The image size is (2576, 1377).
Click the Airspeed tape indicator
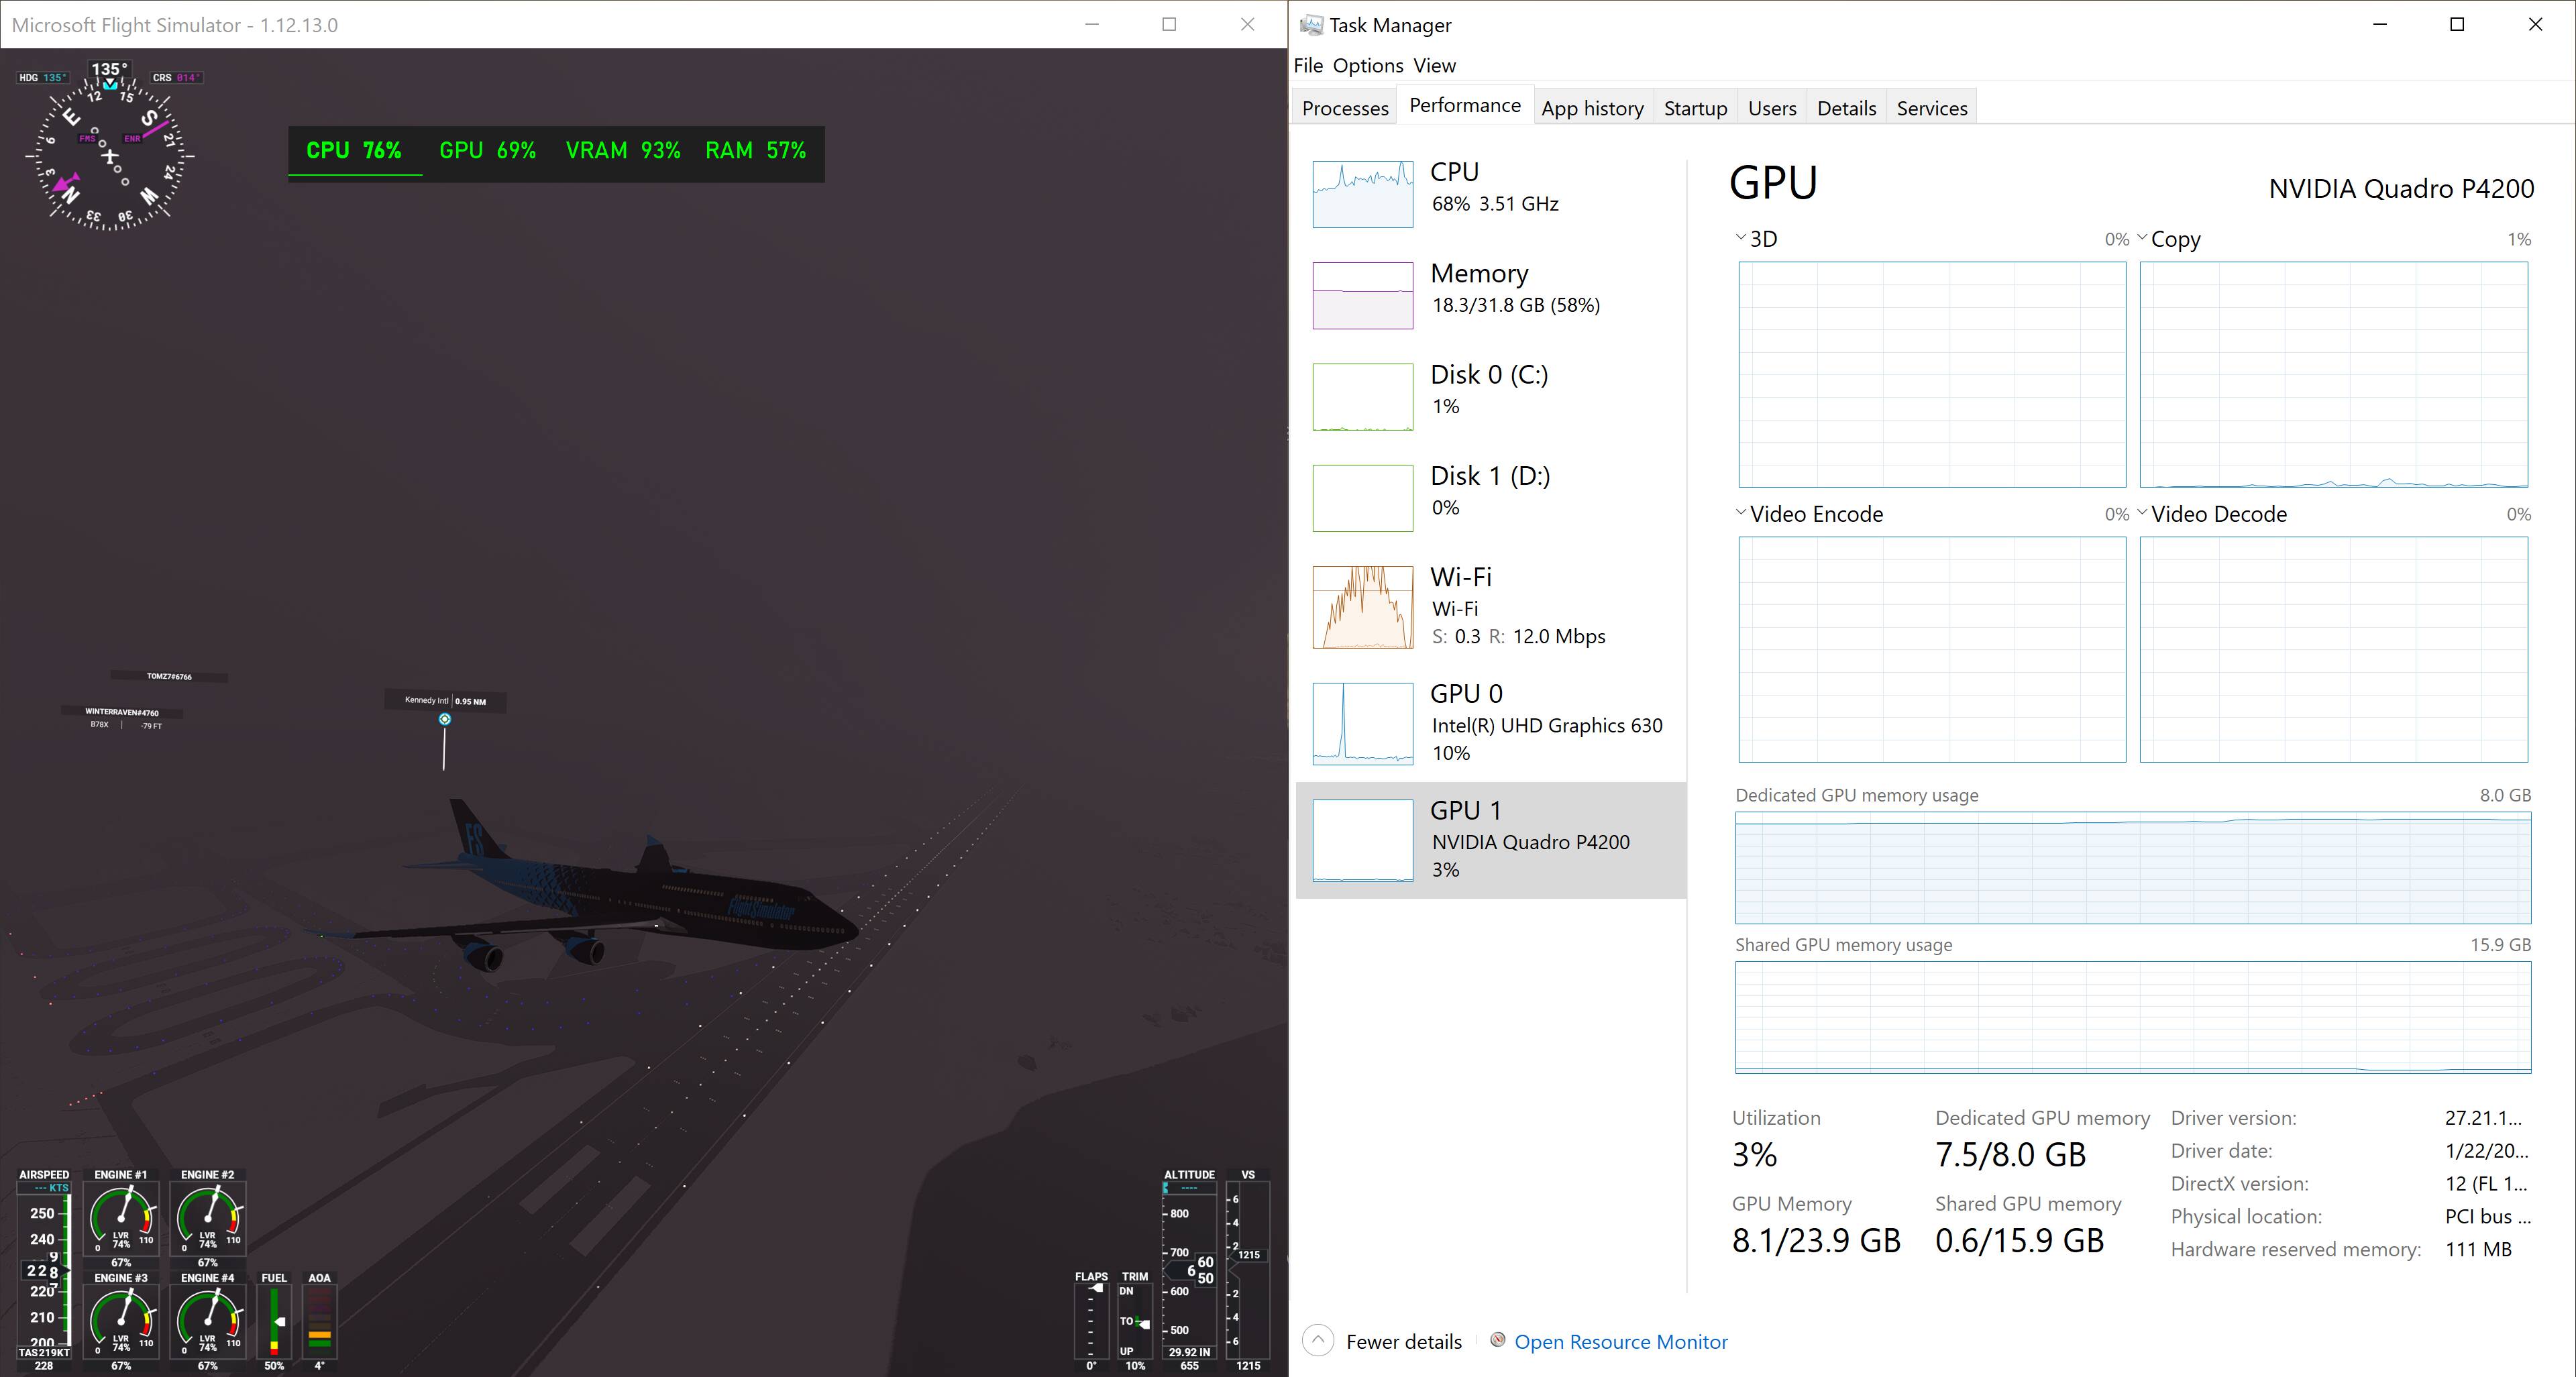click(44, 1270)
